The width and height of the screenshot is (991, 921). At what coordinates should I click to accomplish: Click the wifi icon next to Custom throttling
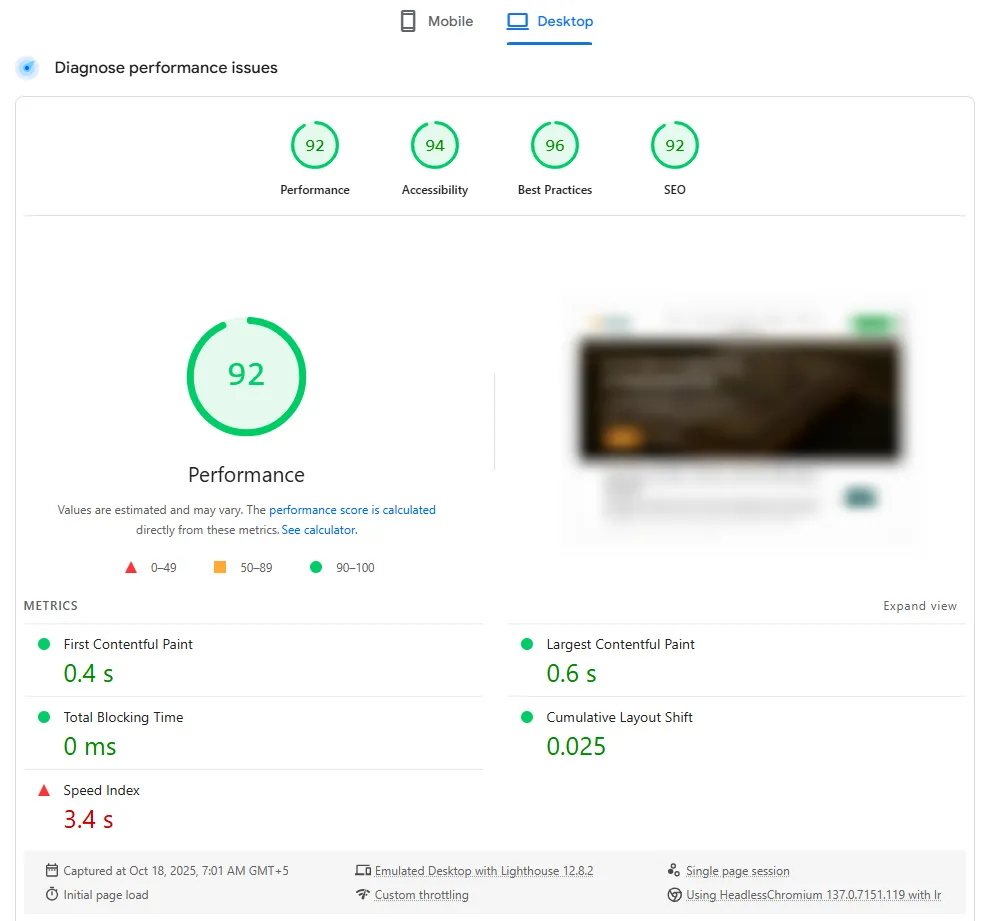tap(363, 895)
